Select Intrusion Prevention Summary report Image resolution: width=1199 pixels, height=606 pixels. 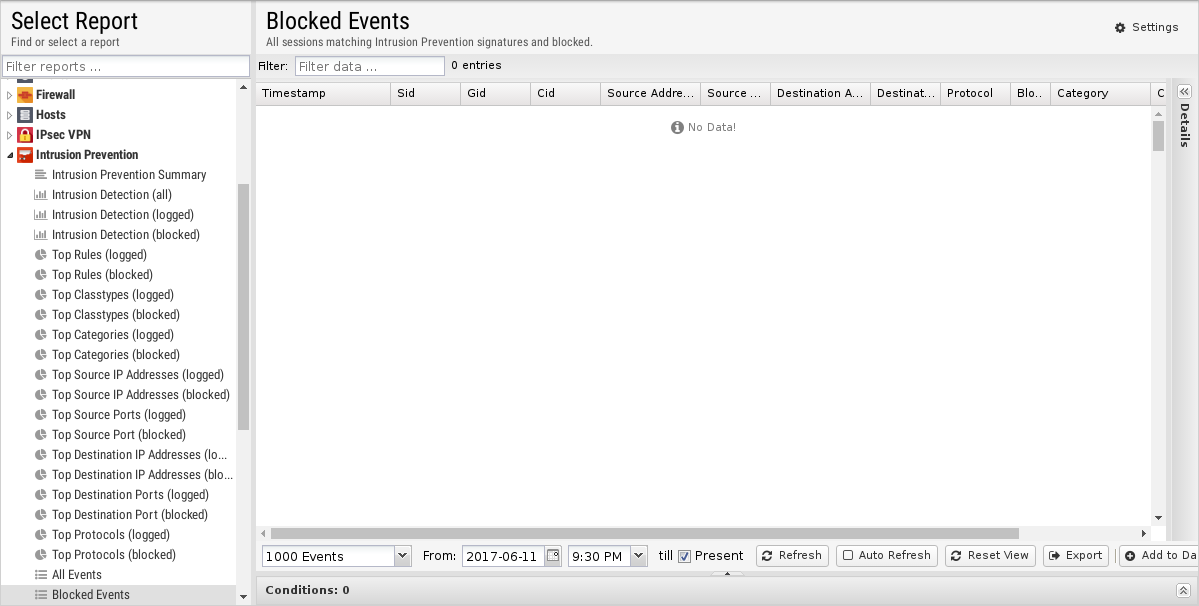point(128,175)
